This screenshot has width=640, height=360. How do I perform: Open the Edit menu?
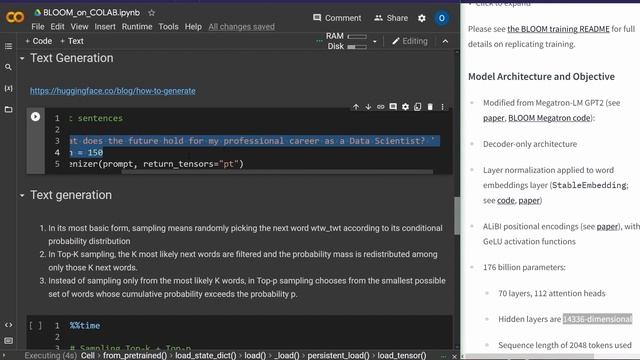57,27
